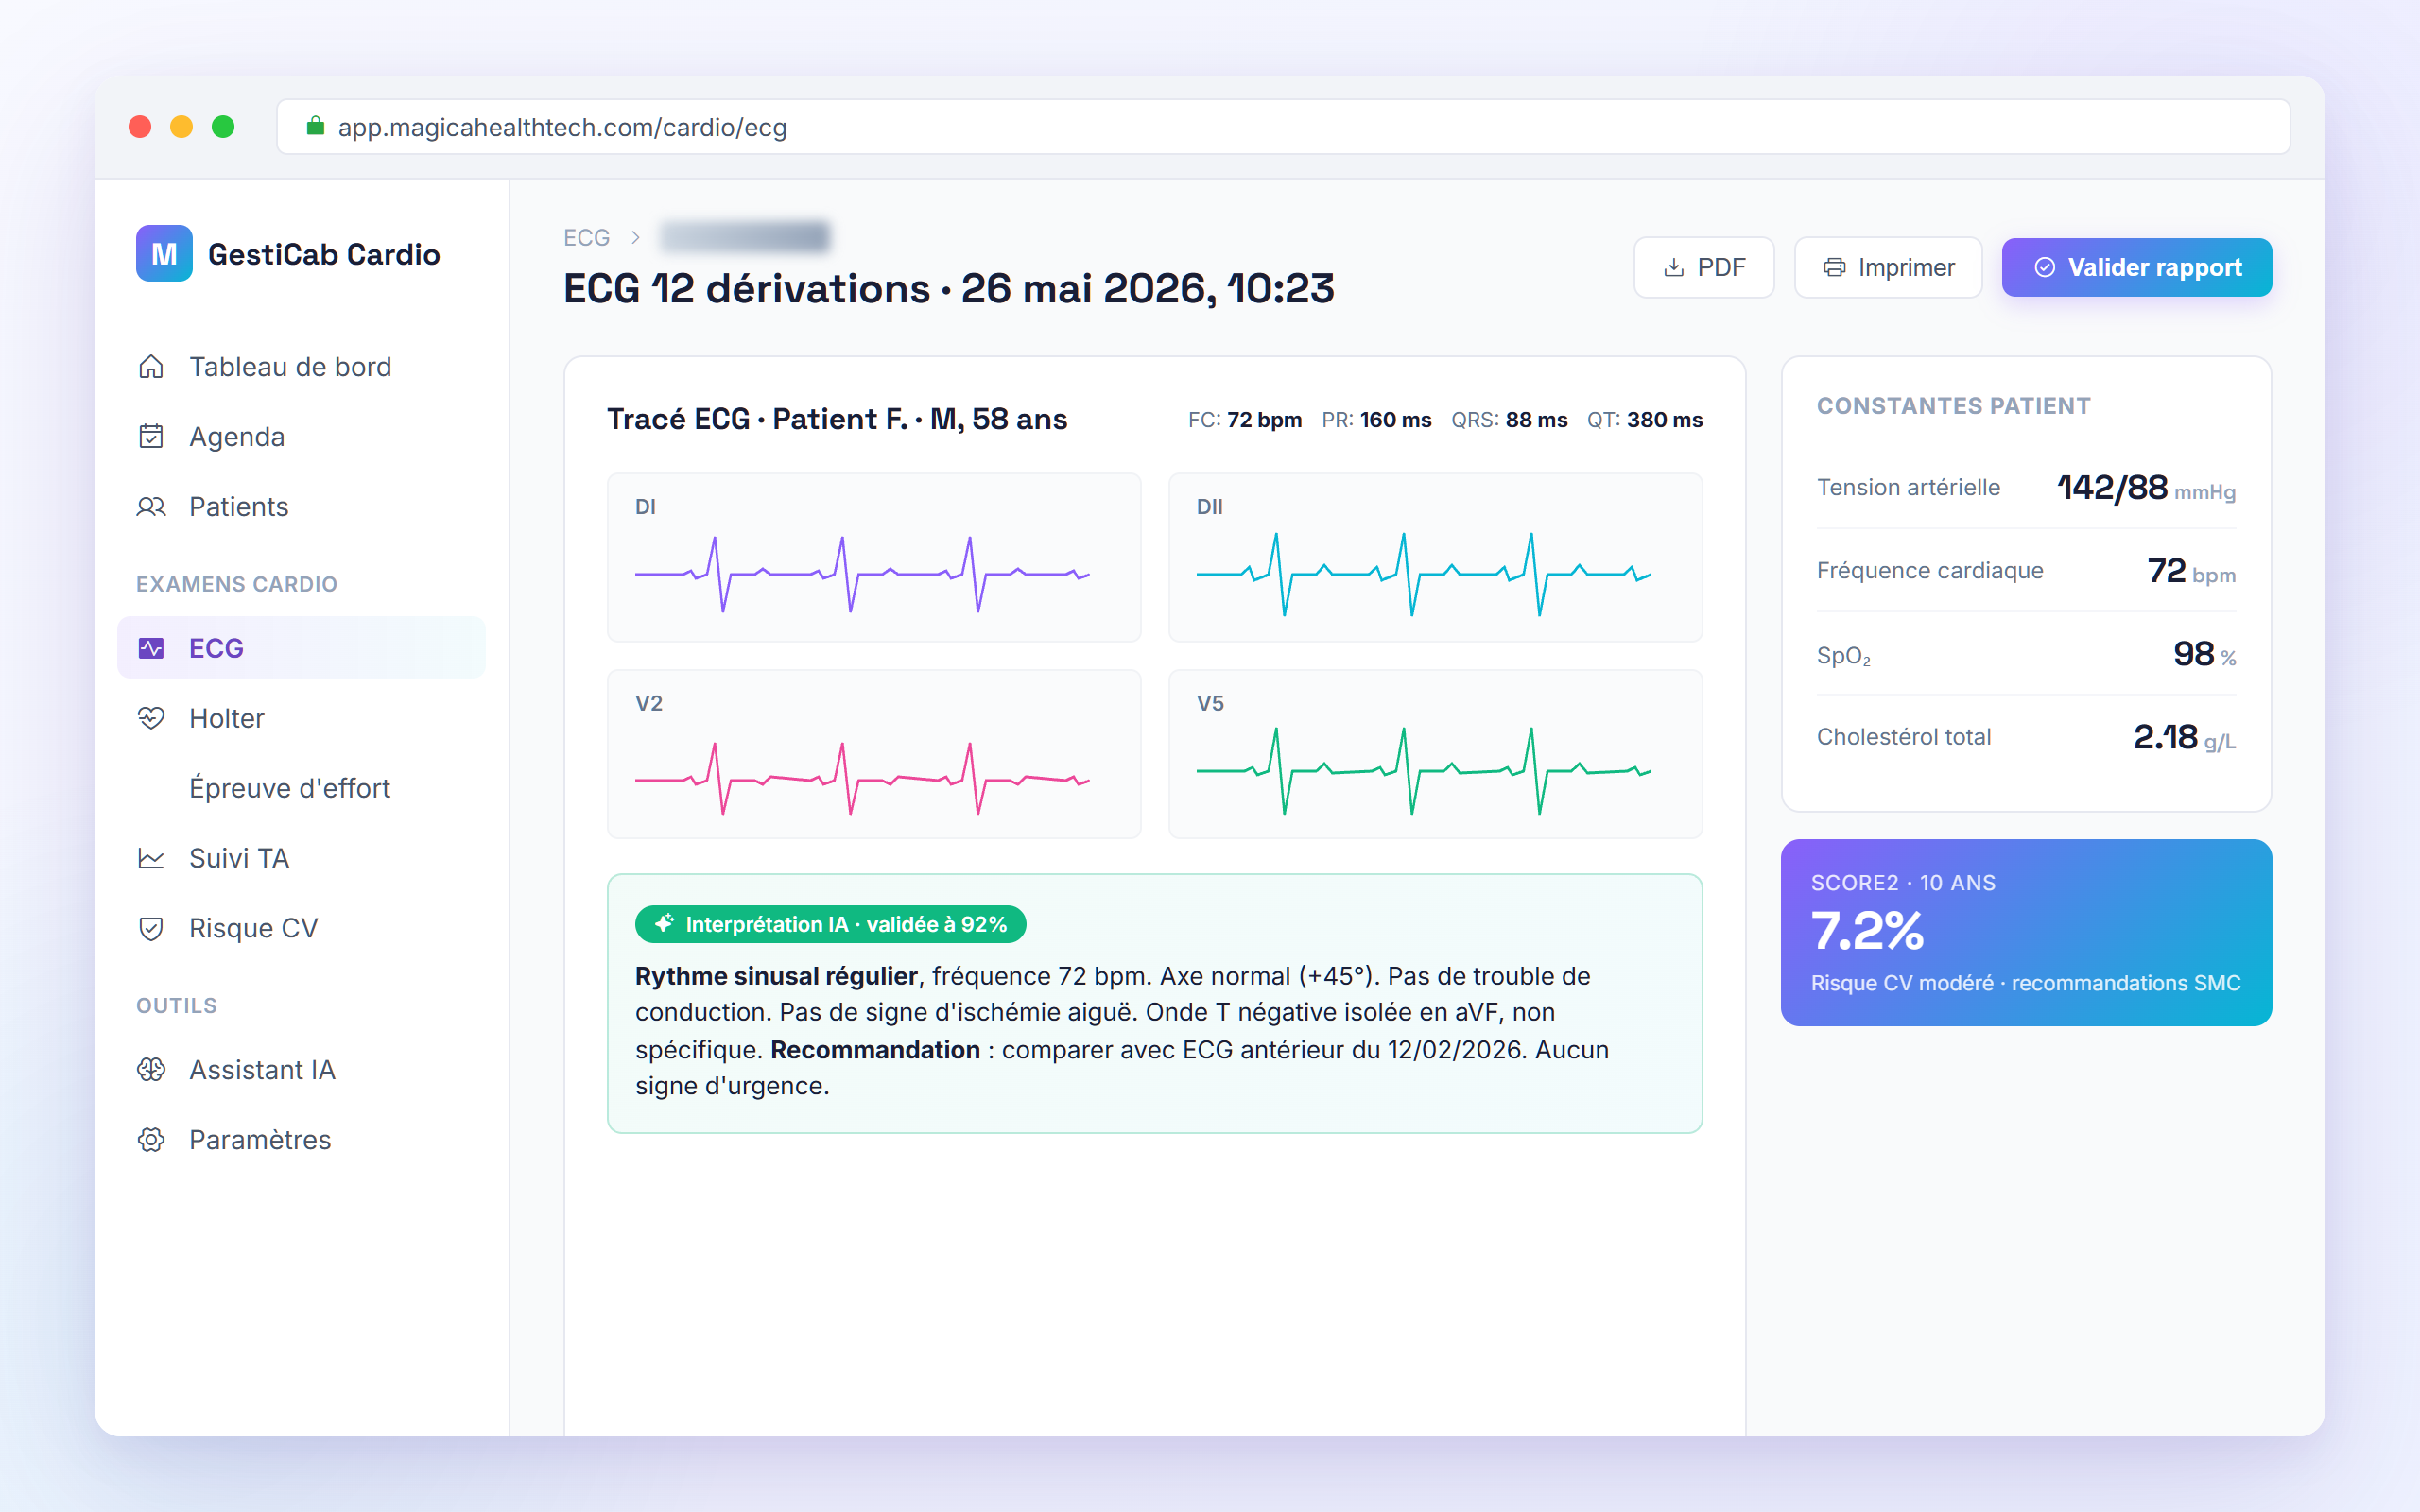Click the ECG waveform sidebar icon

tap(151, 648)
